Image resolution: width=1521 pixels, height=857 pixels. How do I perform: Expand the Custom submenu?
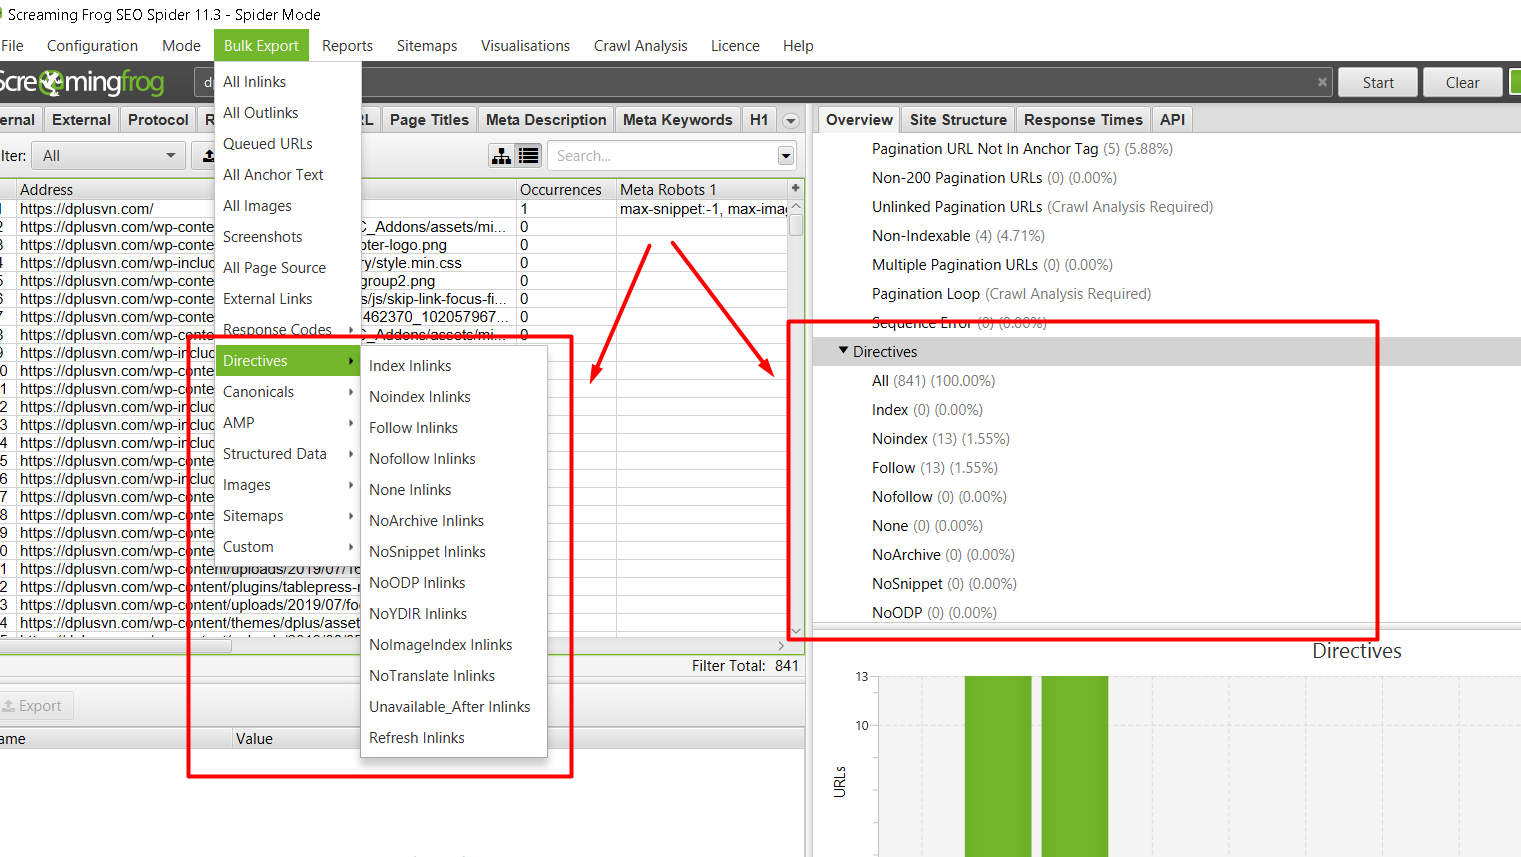coord(288,547)
